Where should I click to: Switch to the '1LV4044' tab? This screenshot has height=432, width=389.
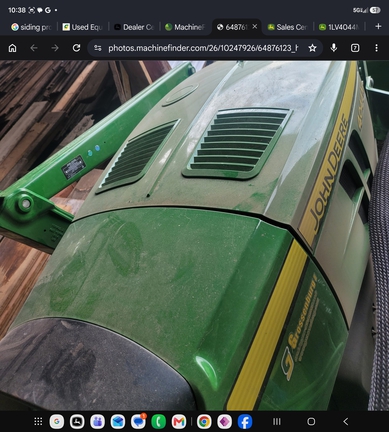[339, 27]
